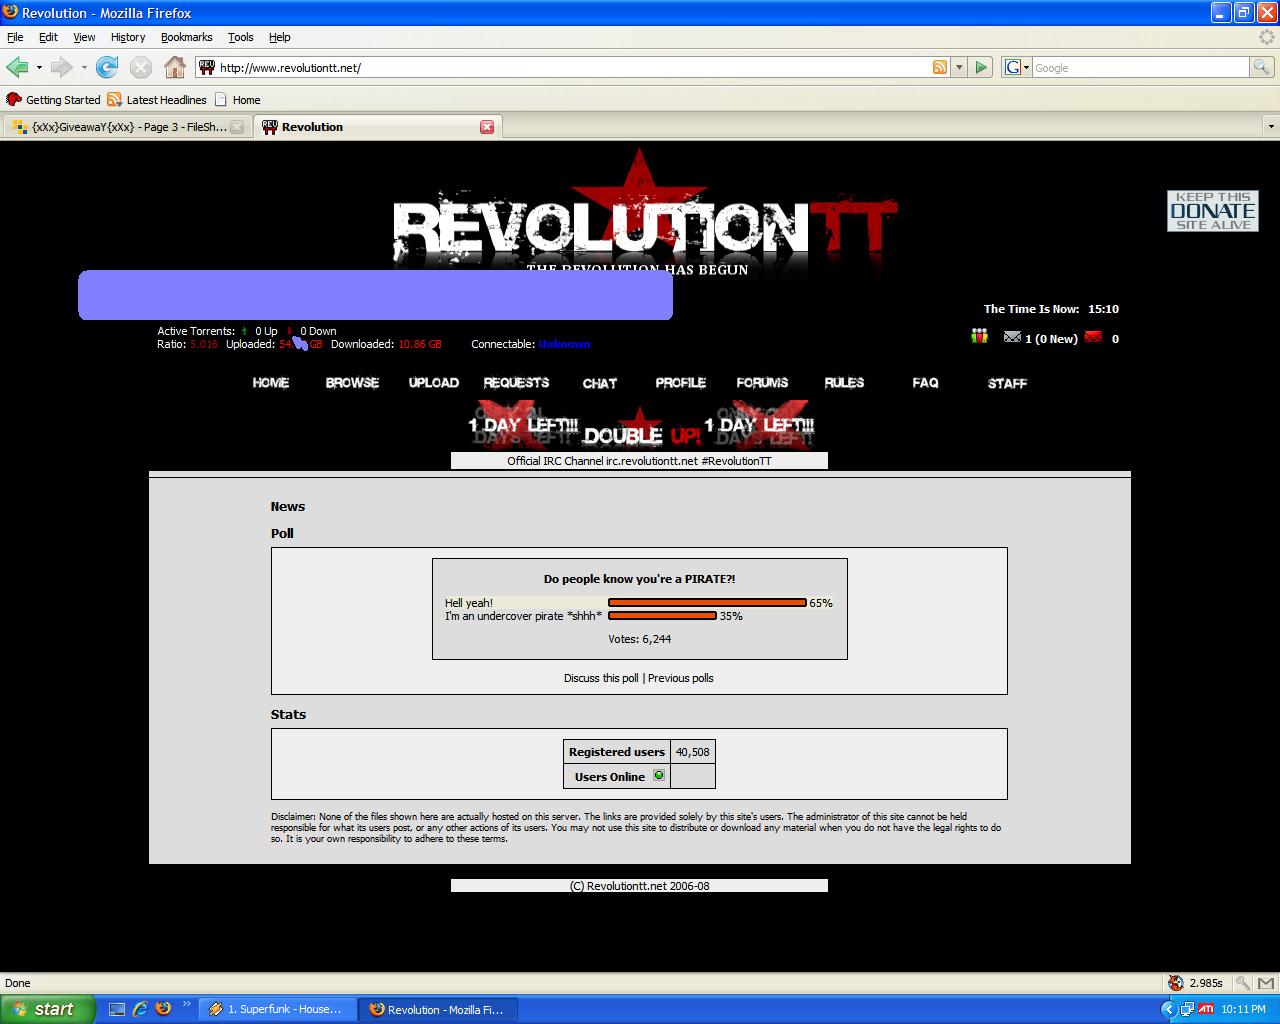The height and width of the screenshot is (1024, 1280).
Task: Click the search magnifier button
Action: (1262, 67)
